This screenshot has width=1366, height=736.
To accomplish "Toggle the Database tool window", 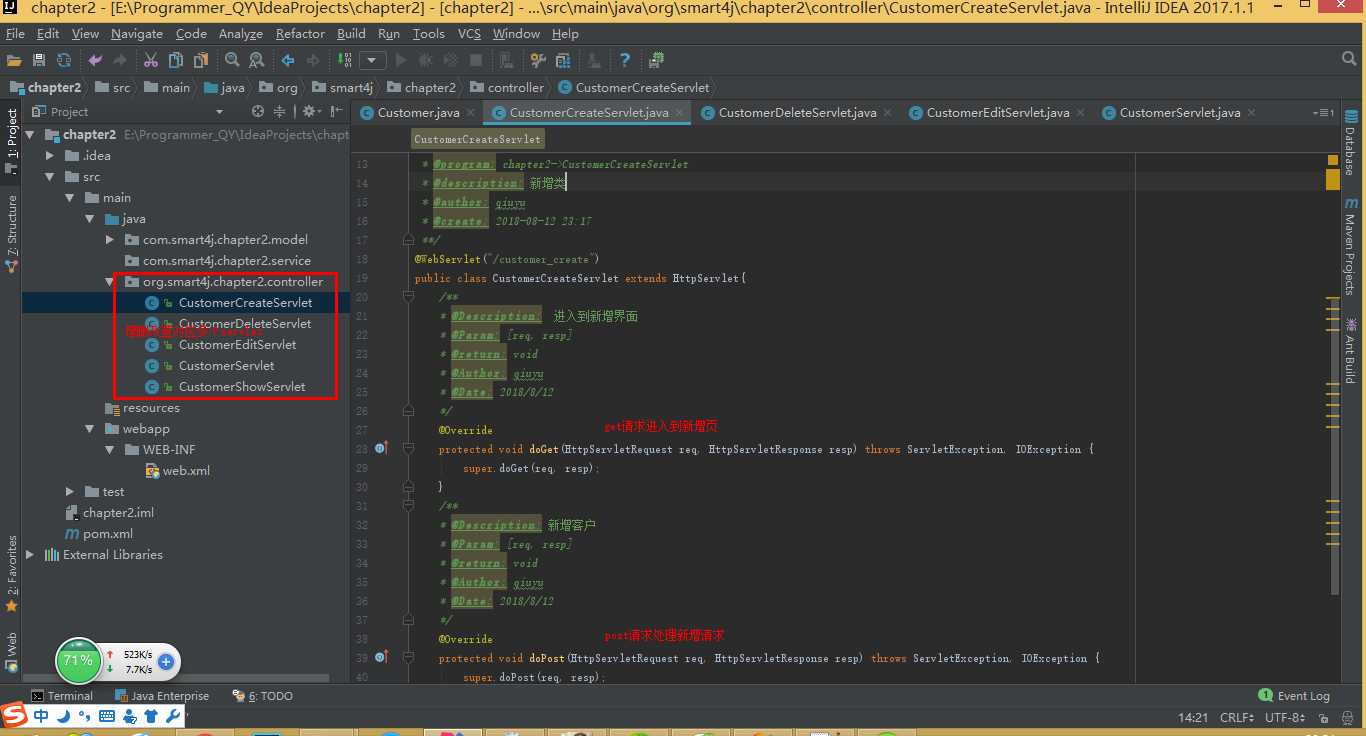I will pyautogui.click(x=1350, y=142).
